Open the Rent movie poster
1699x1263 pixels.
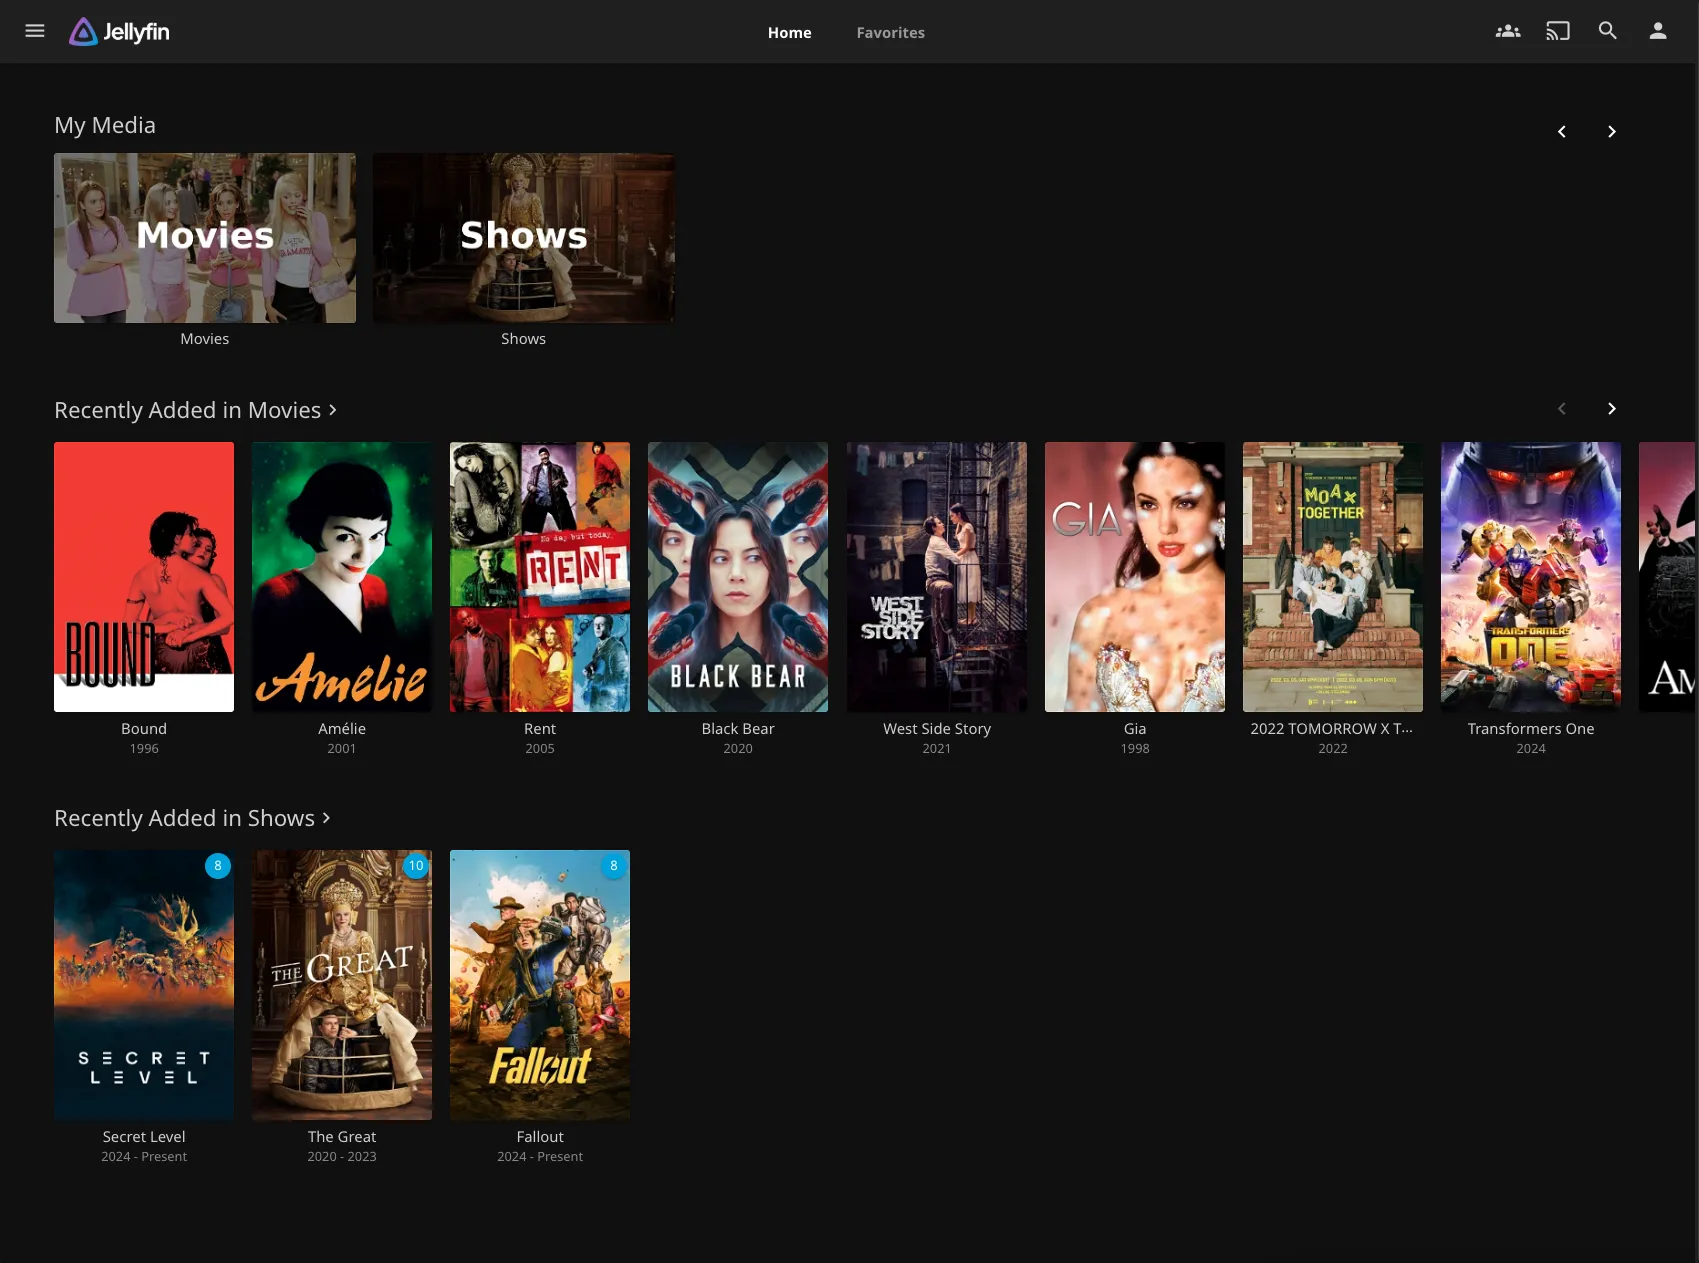click(540, 577)
